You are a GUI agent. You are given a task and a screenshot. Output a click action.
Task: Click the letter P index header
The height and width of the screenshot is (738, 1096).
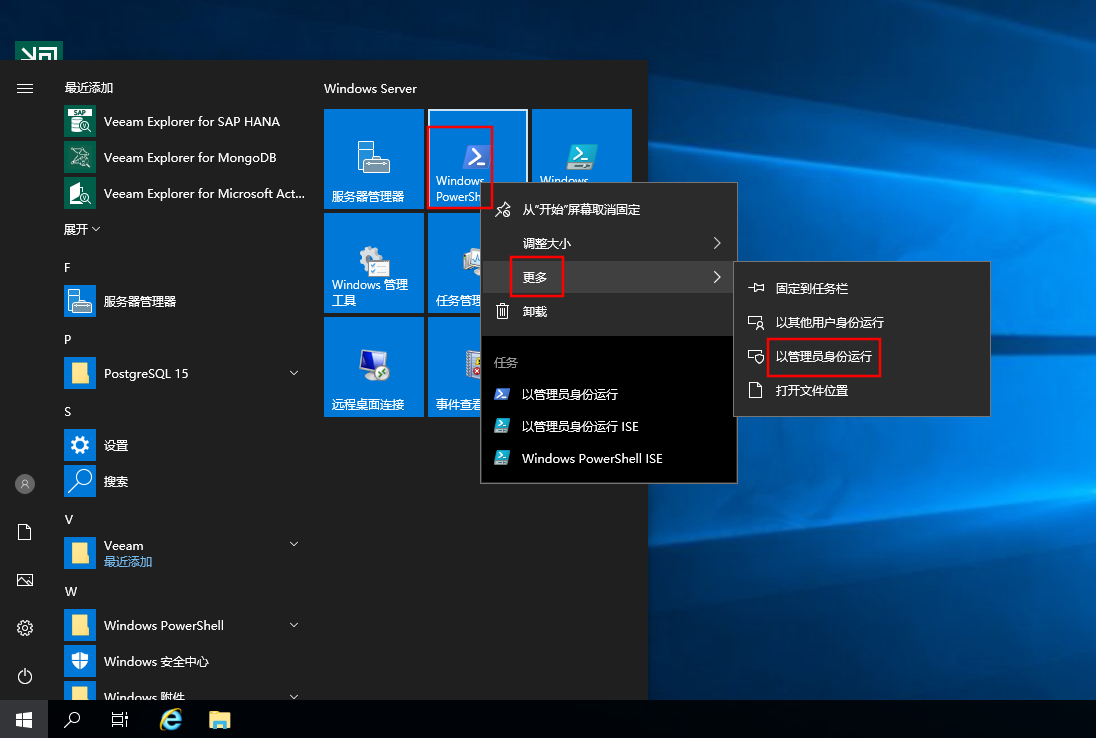pos(68,340)
